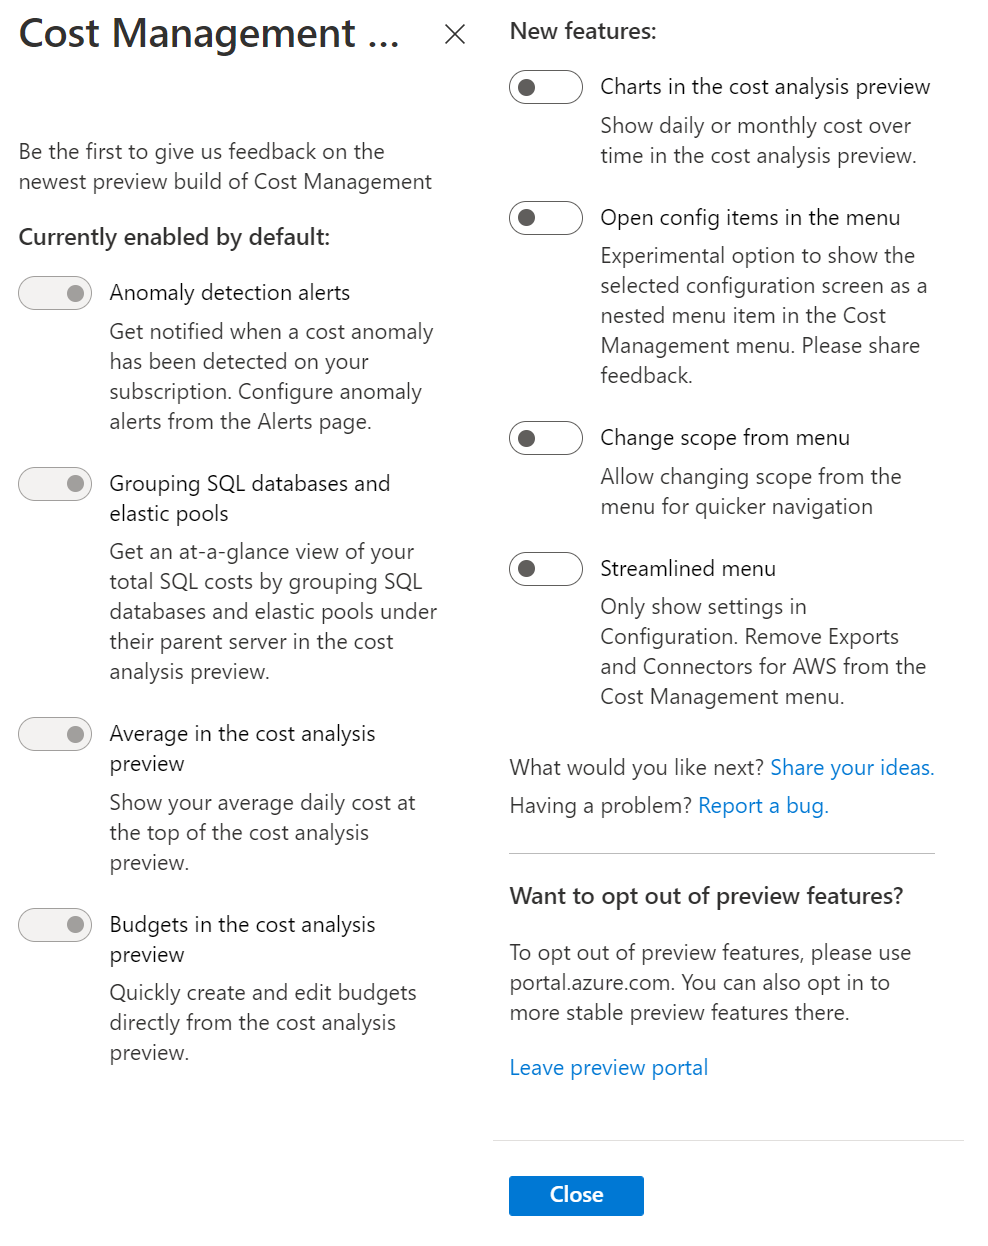Click the Report a bug link

(763, 806)
